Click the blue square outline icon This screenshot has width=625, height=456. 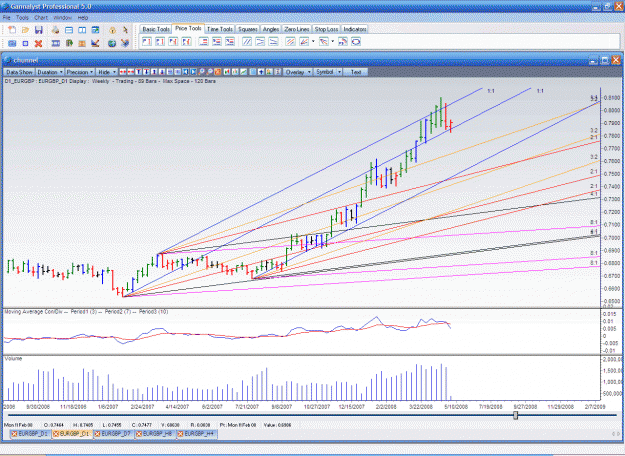tap(25, 43)
